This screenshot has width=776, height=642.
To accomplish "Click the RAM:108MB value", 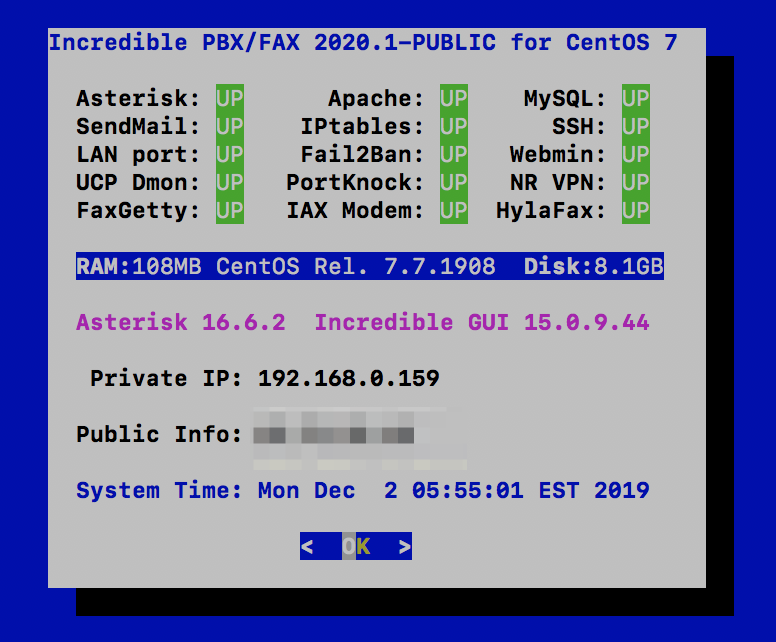I will (x=139, y=266).
